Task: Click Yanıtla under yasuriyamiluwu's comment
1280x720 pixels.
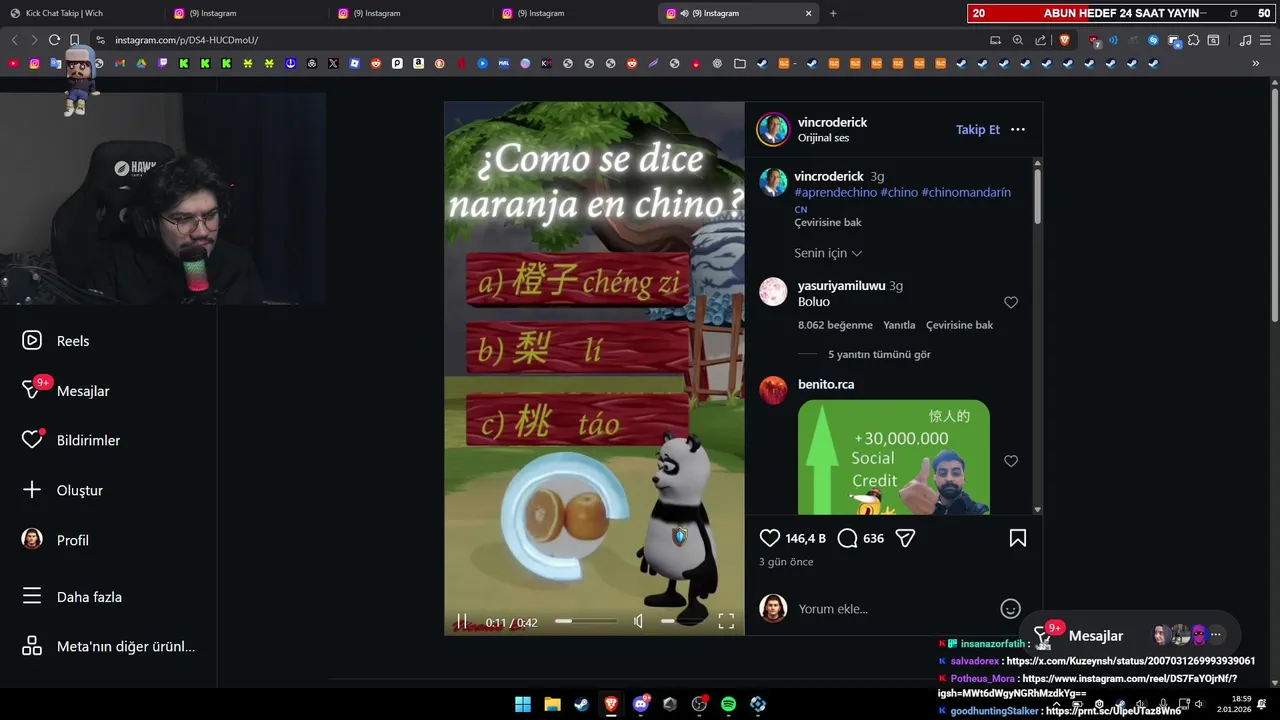Action: (899, 325)
